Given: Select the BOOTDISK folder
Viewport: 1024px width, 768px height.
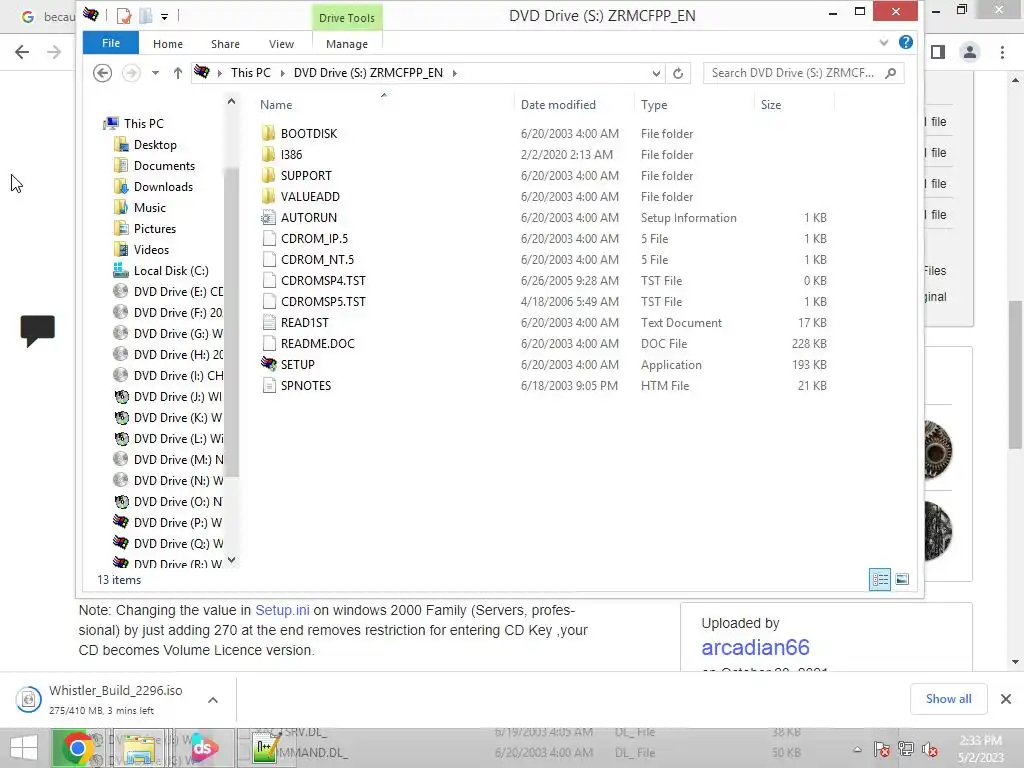Looking at the screenshot, I should [309, 133].
